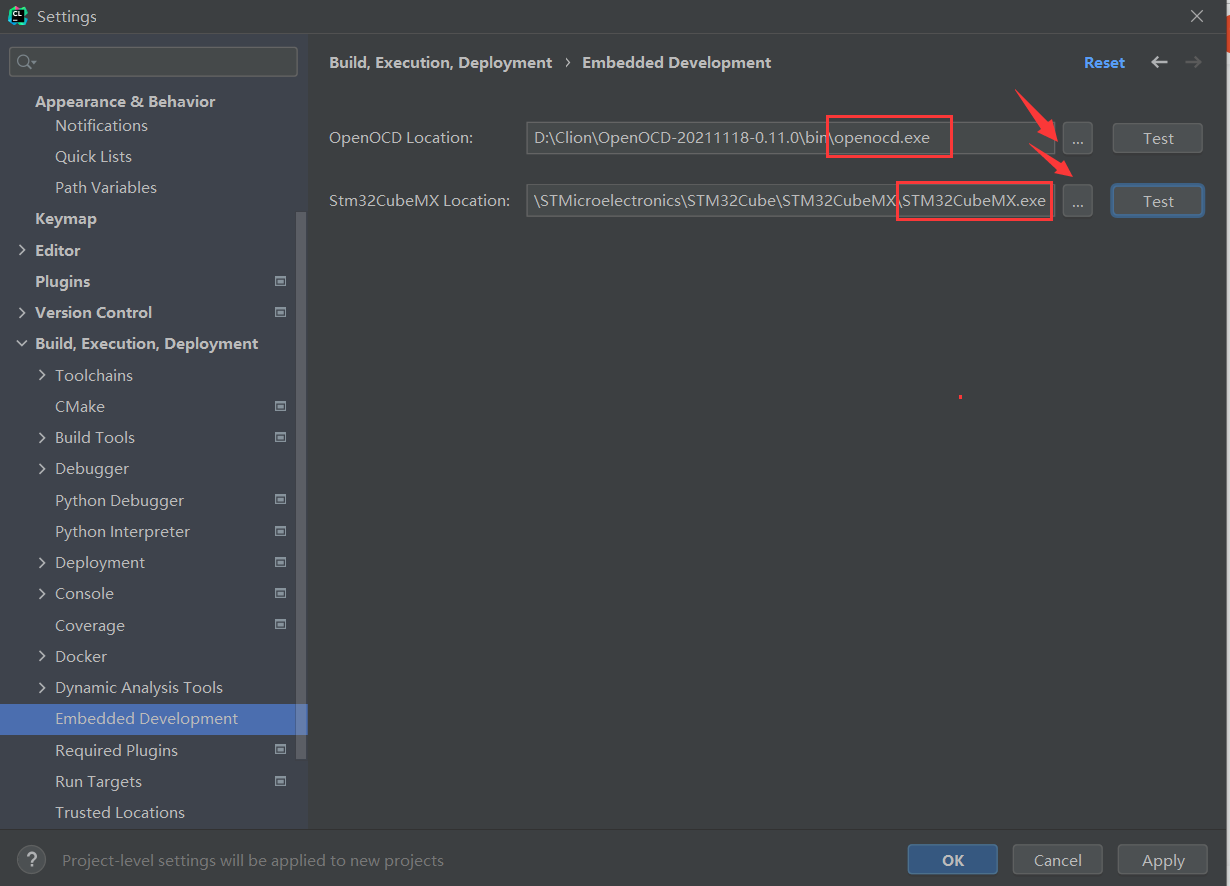Viewport: 1230px width, 886px height.
Task: Click the project-level icon beside Python Debugger
Action: tap(281, 500)
